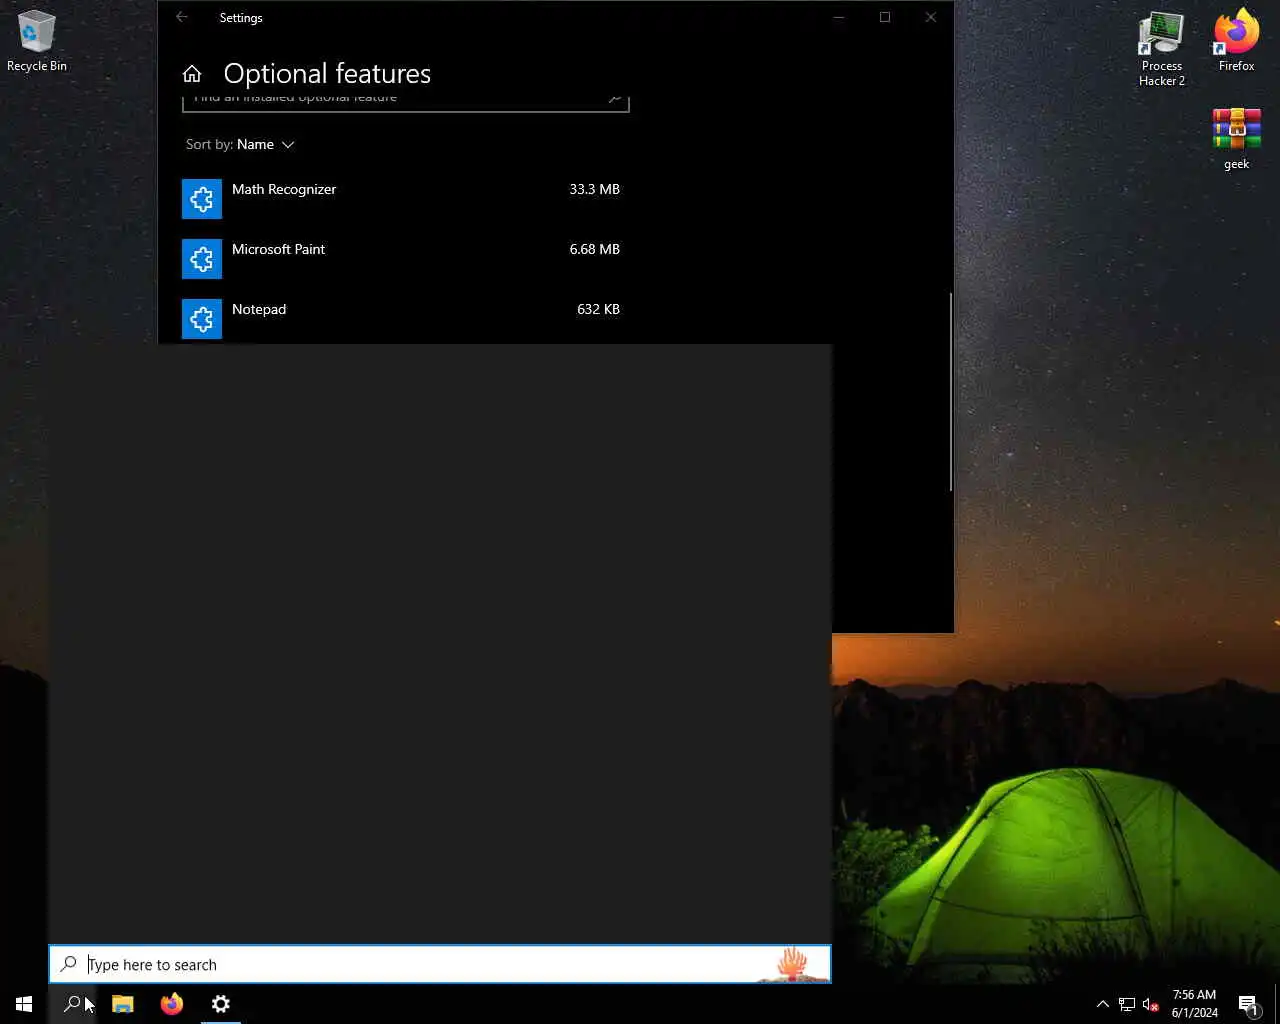Image resolution: width=1280 pixels, height=1024 pixels.
Task: Click the muted volume tray icon
Action: (x=1151, y=1004)
